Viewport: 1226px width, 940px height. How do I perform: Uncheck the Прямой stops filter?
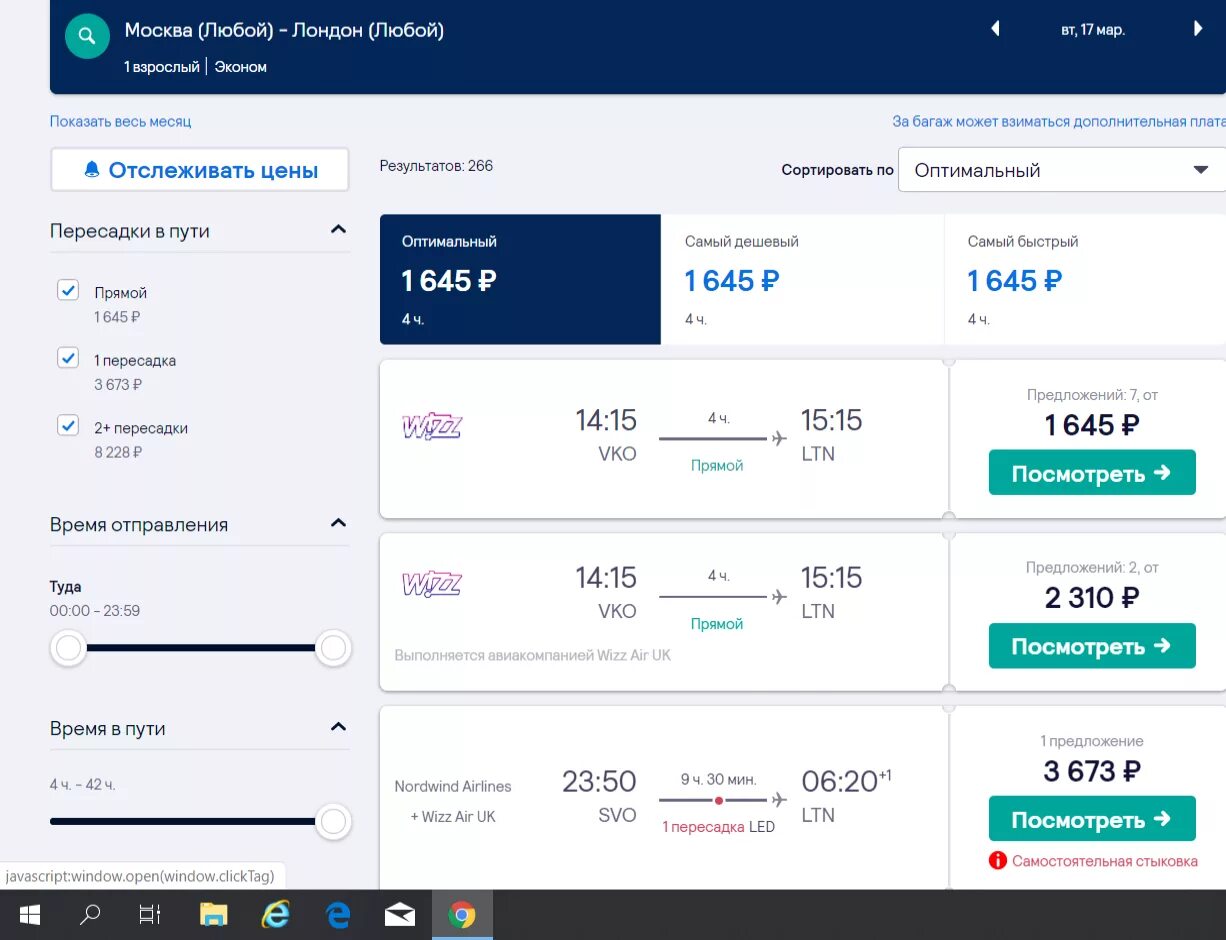(68, 290)
